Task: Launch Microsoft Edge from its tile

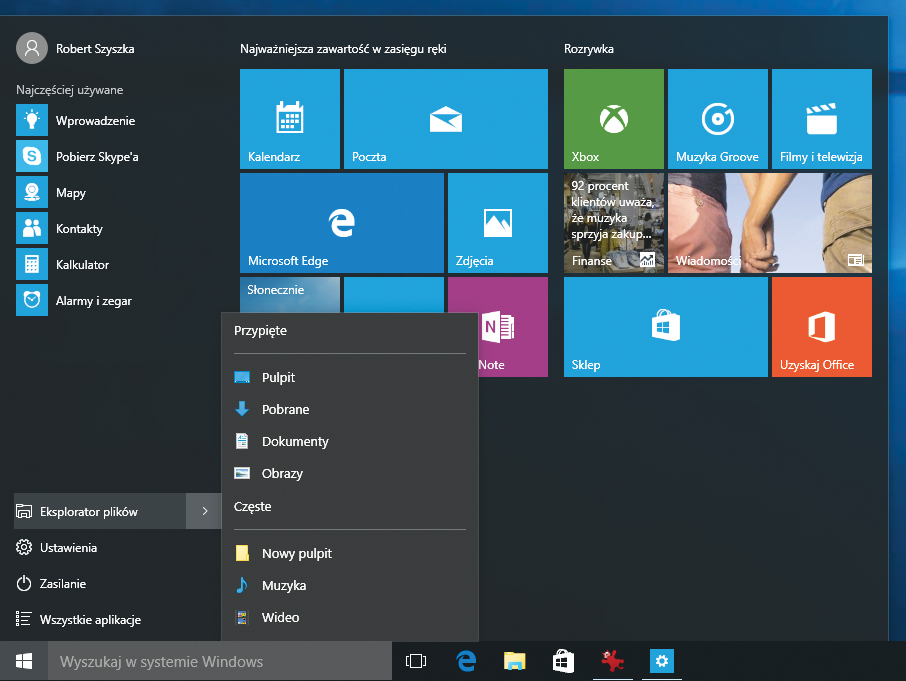Action: (341, 222)
